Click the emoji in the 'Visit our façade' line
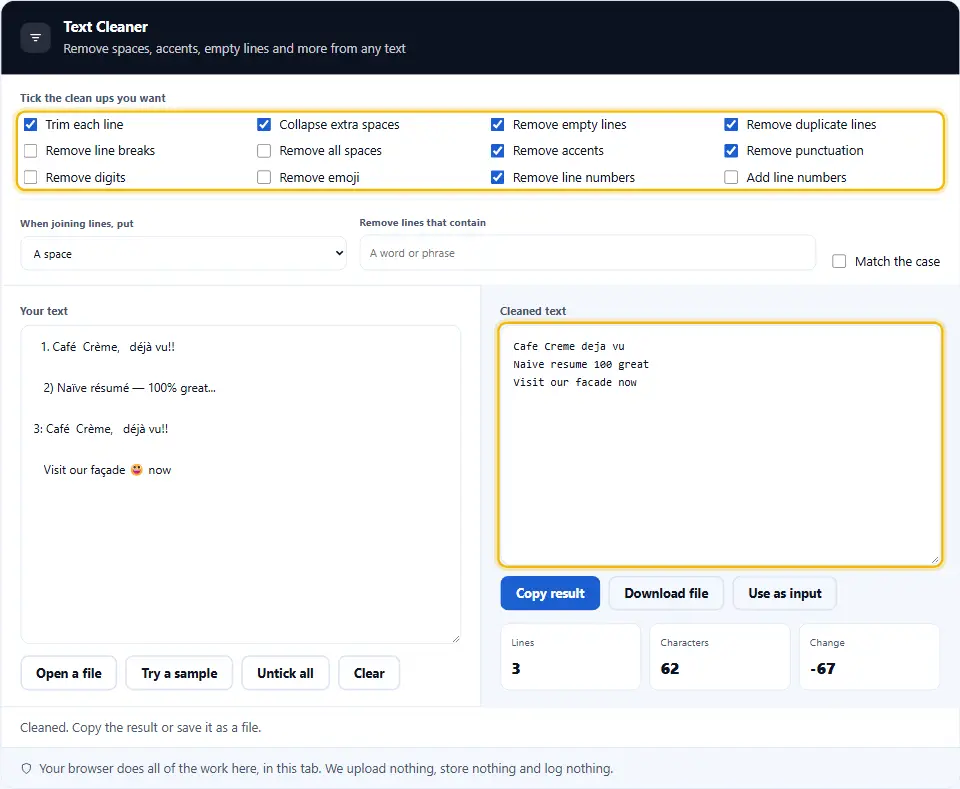The image size is (960, 789). tap(137, 469)
